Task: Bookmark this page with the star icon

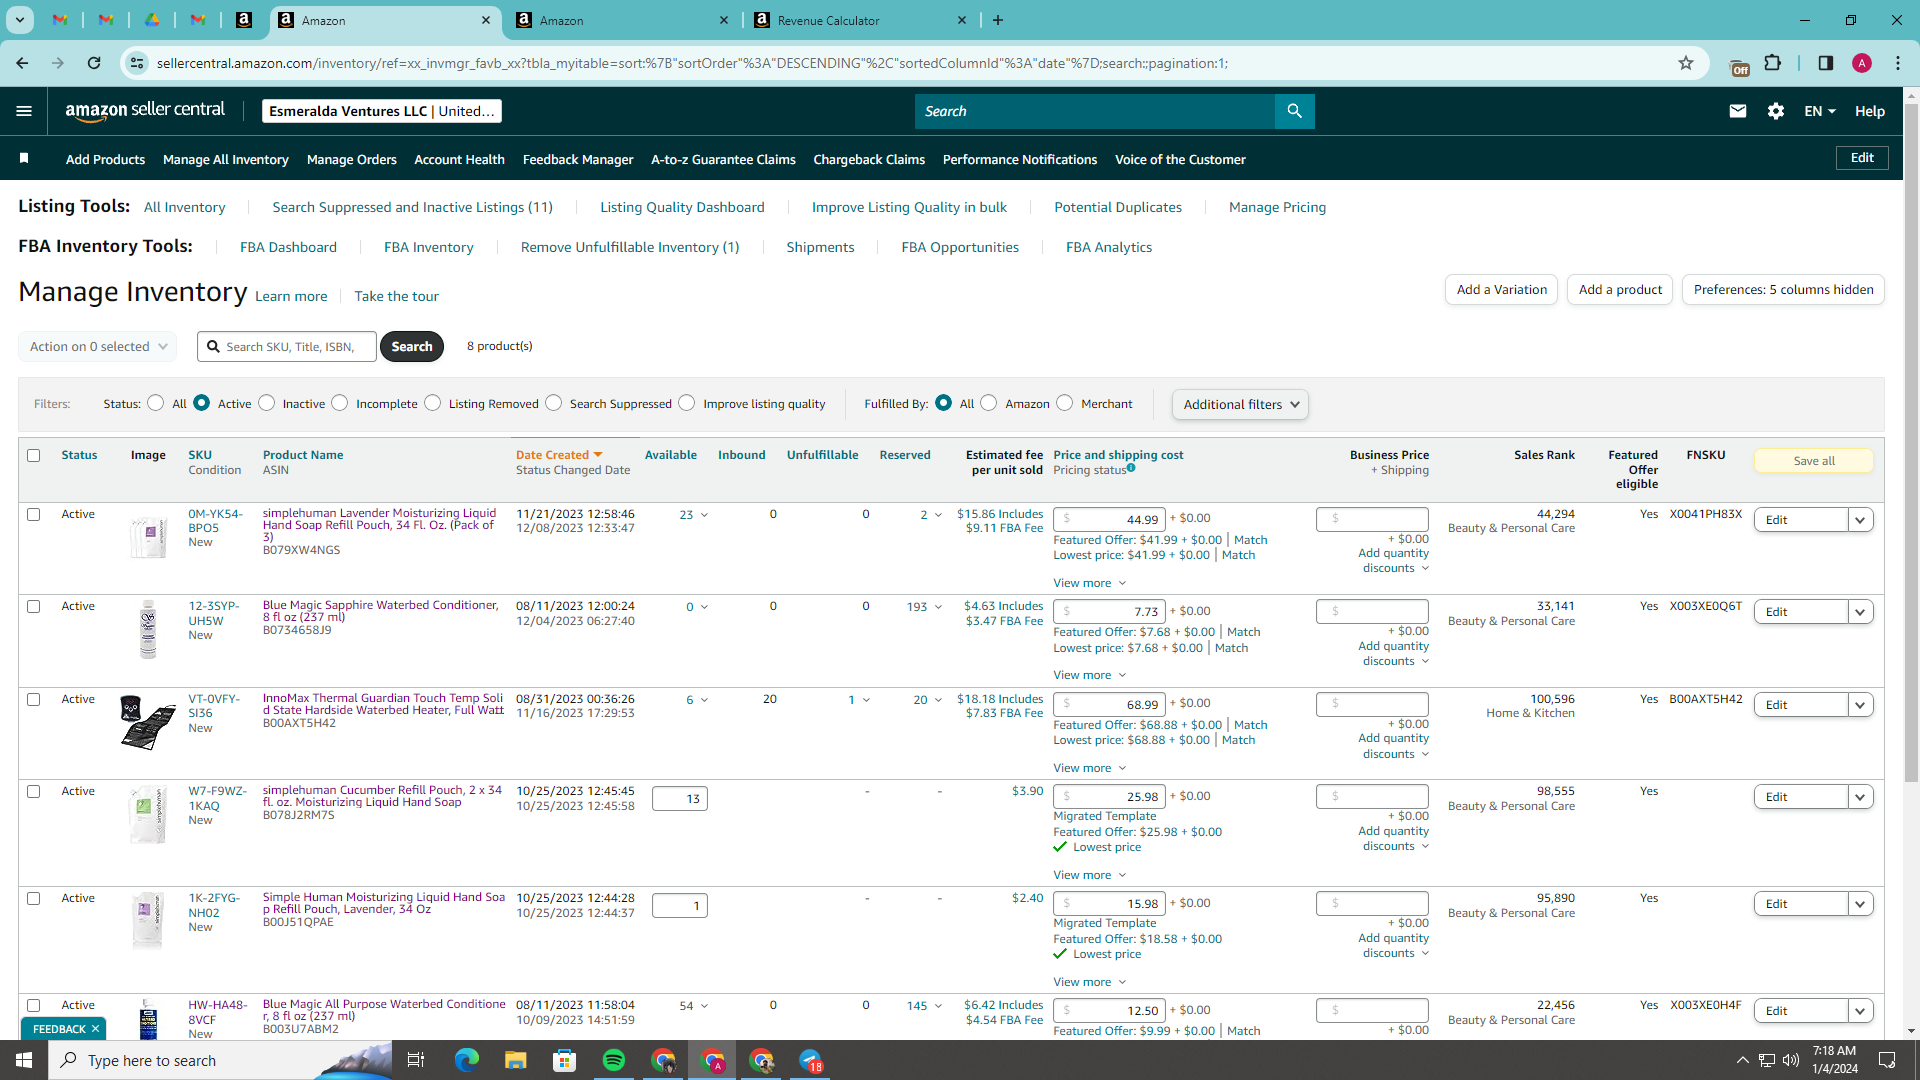Action: [1685, 63]
